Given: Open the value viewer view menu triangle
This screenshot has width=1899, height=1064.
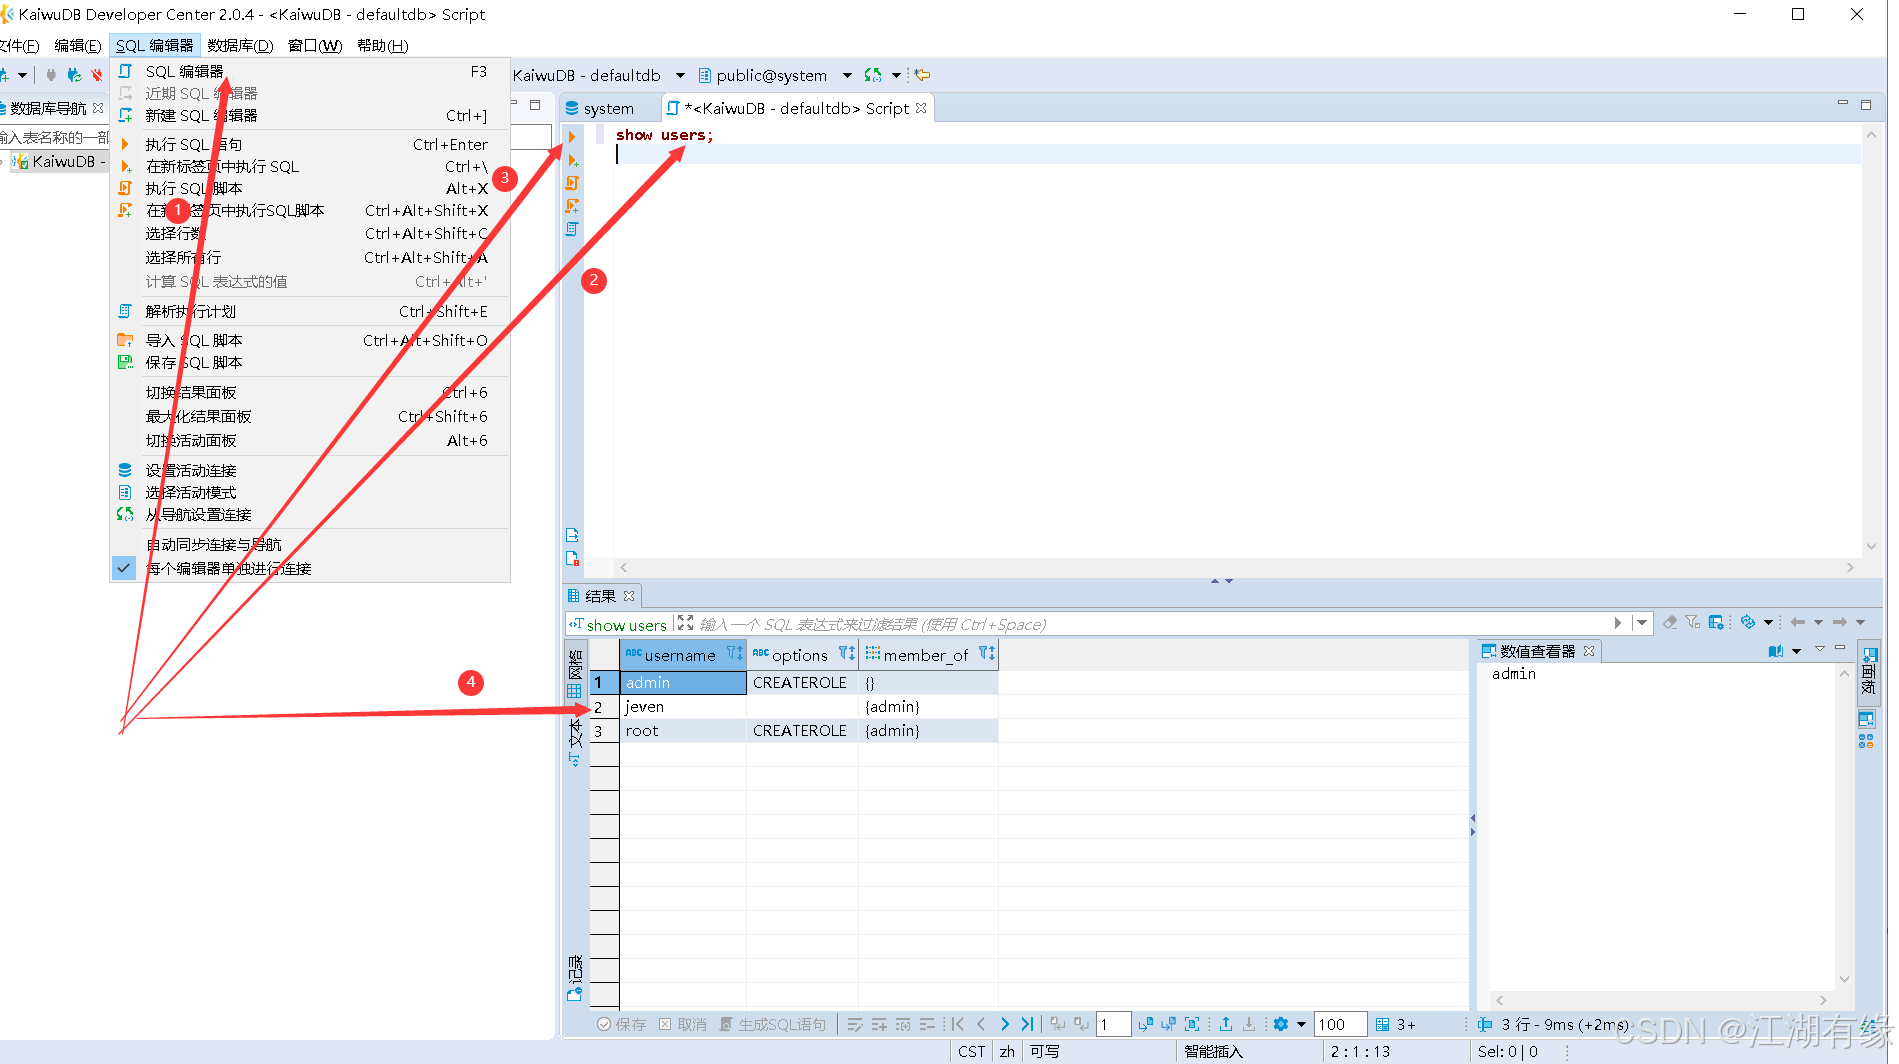Looking at the screenshot, I should 1820,649.
